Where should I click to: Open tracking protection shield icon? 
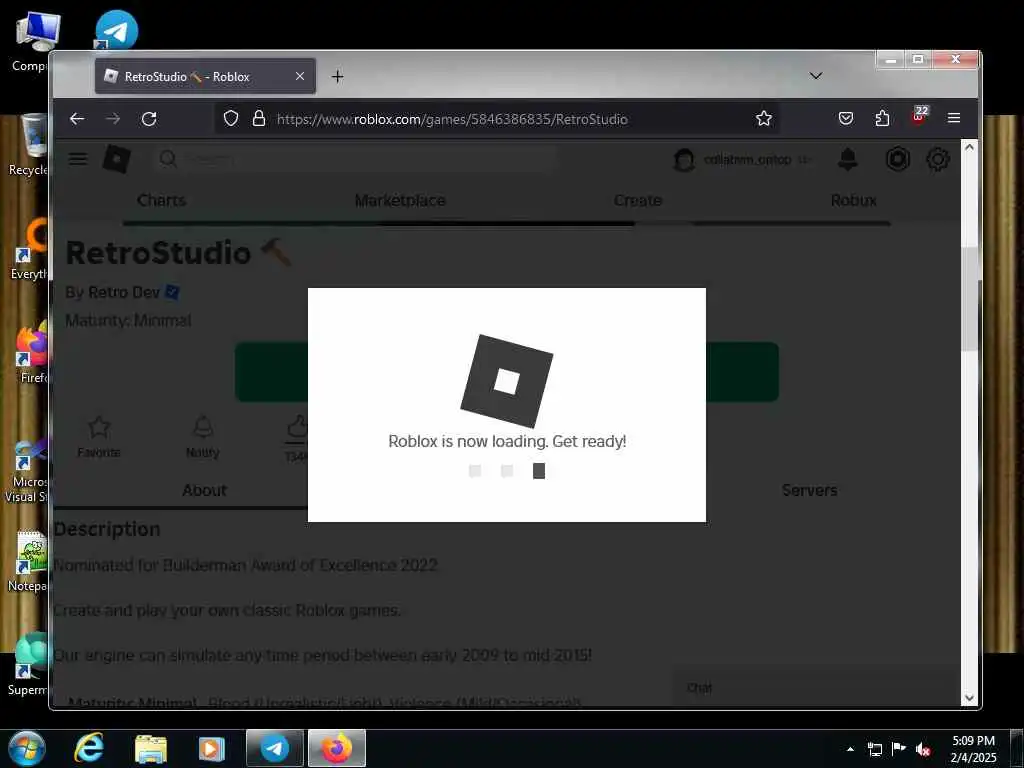231,119
